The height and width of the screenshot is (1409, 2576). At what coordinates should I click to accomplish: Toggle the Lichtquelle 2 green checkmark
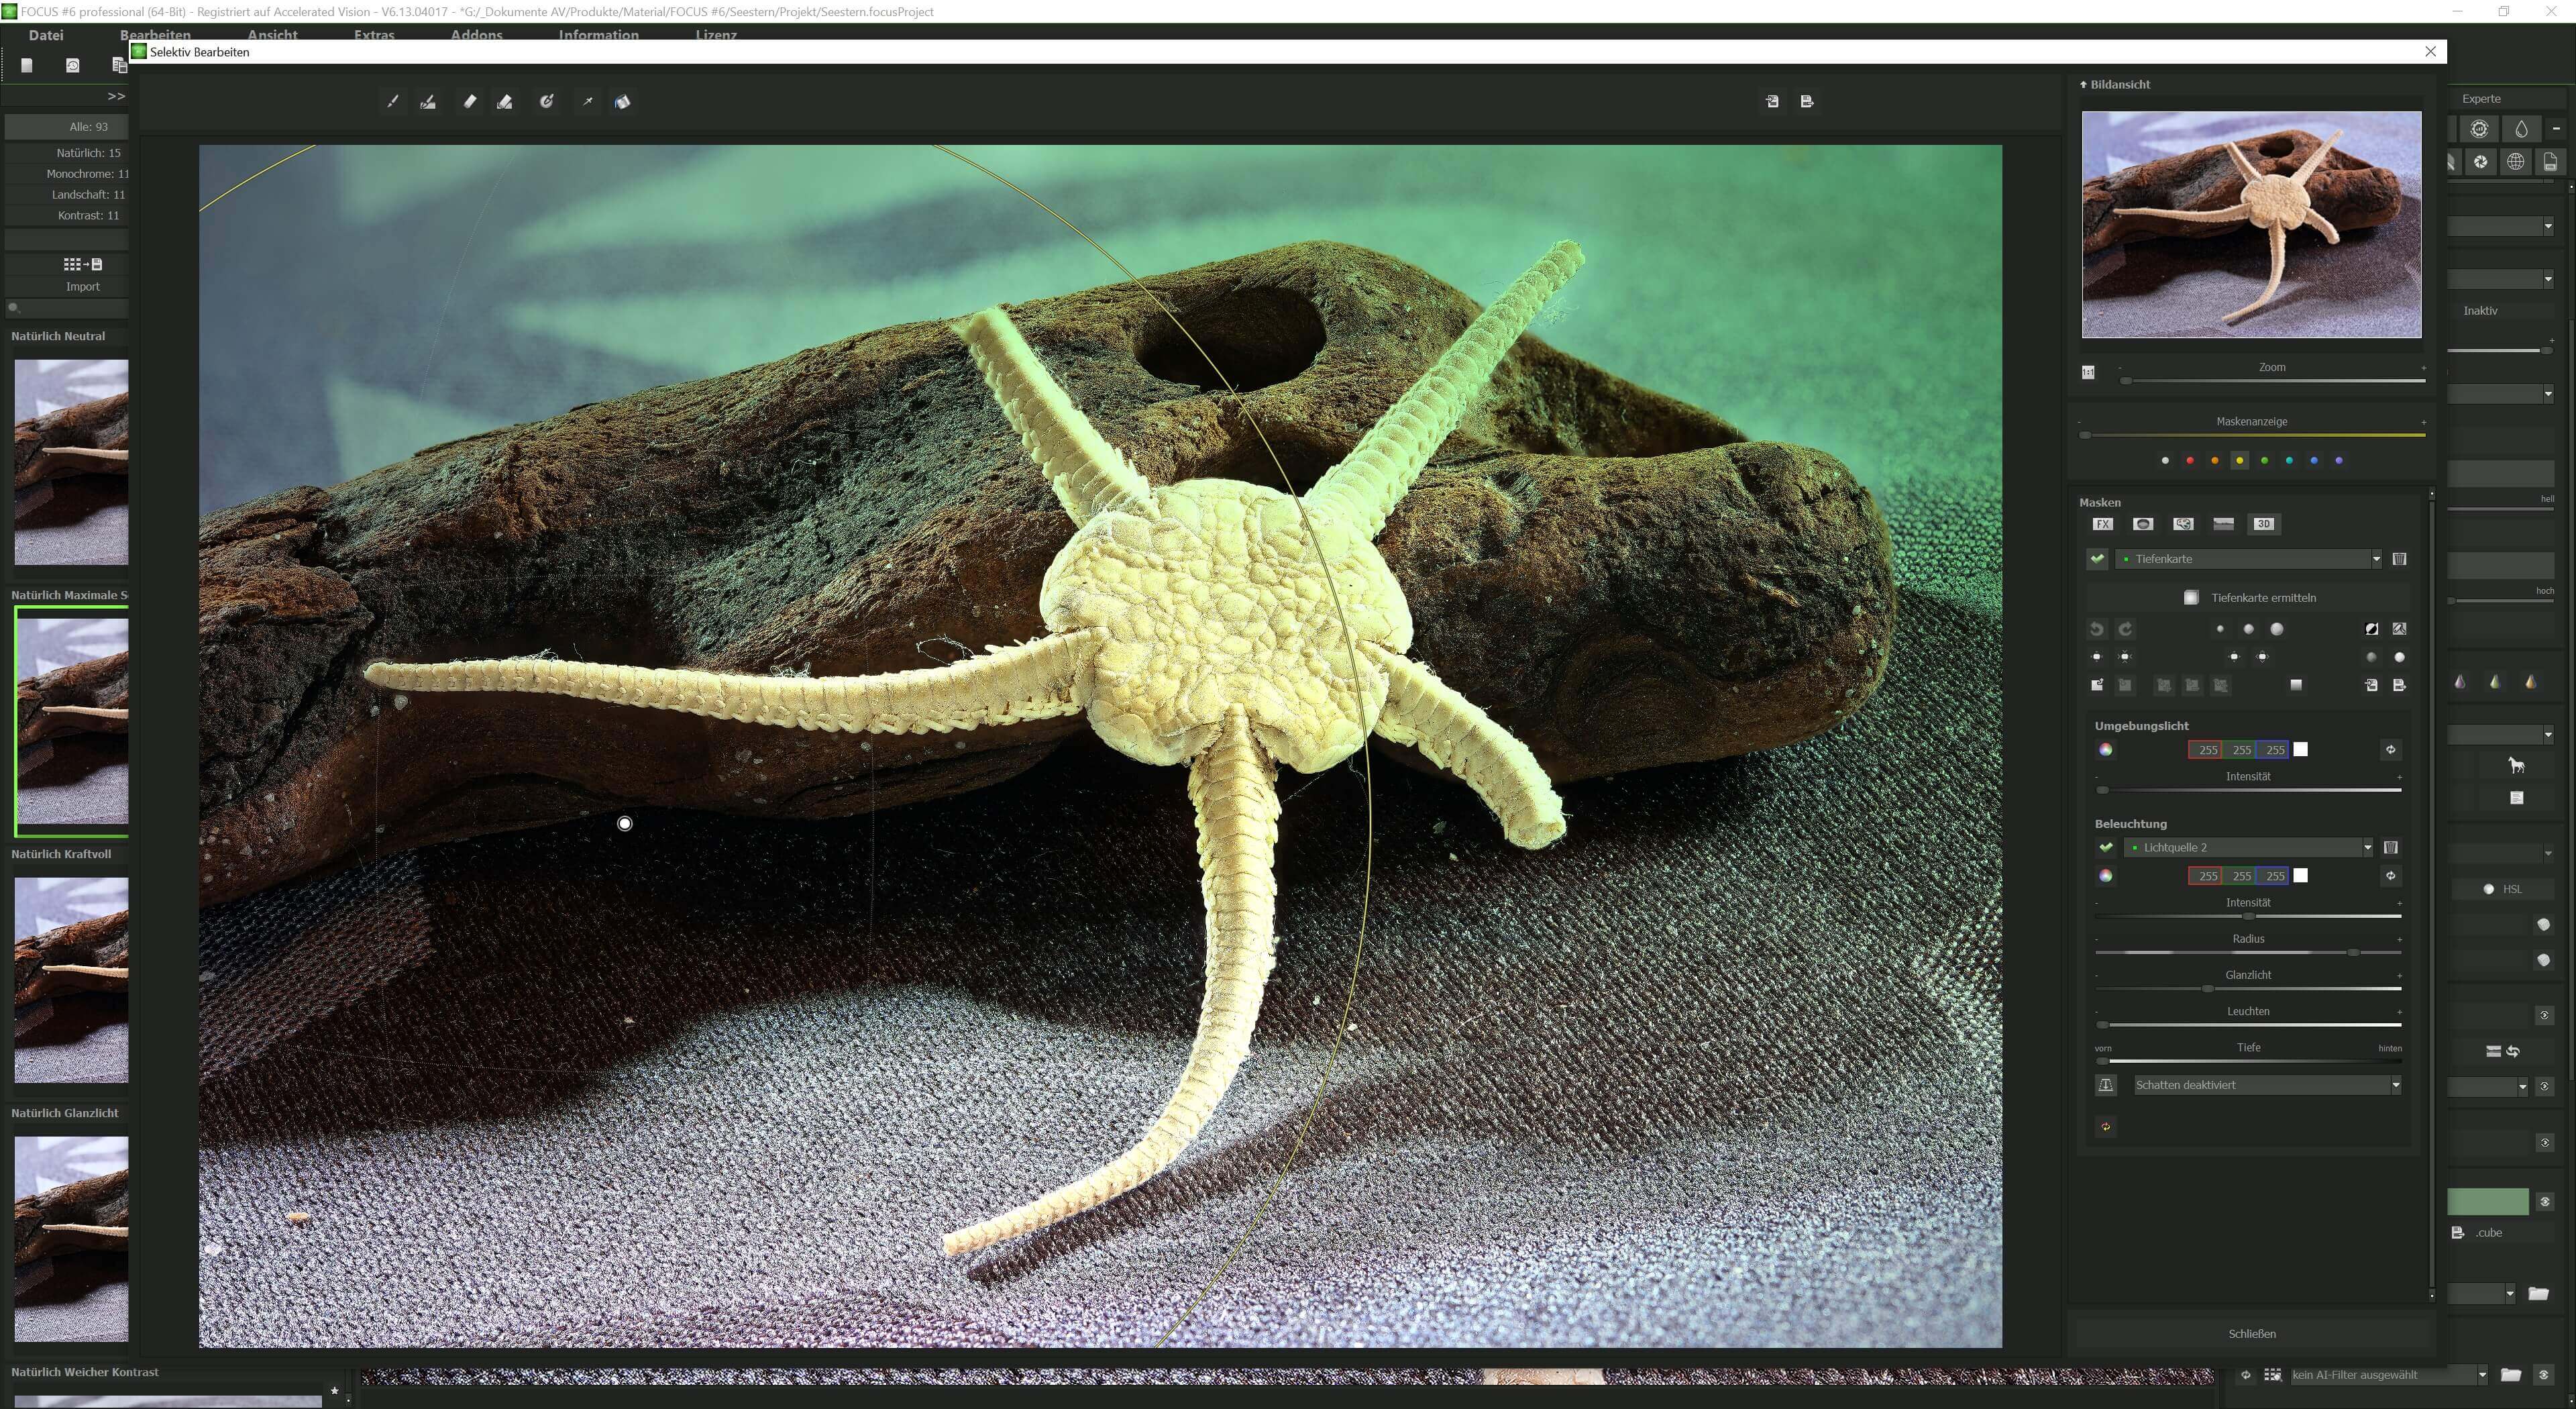pyautogui.click(x=2106, y=847)
